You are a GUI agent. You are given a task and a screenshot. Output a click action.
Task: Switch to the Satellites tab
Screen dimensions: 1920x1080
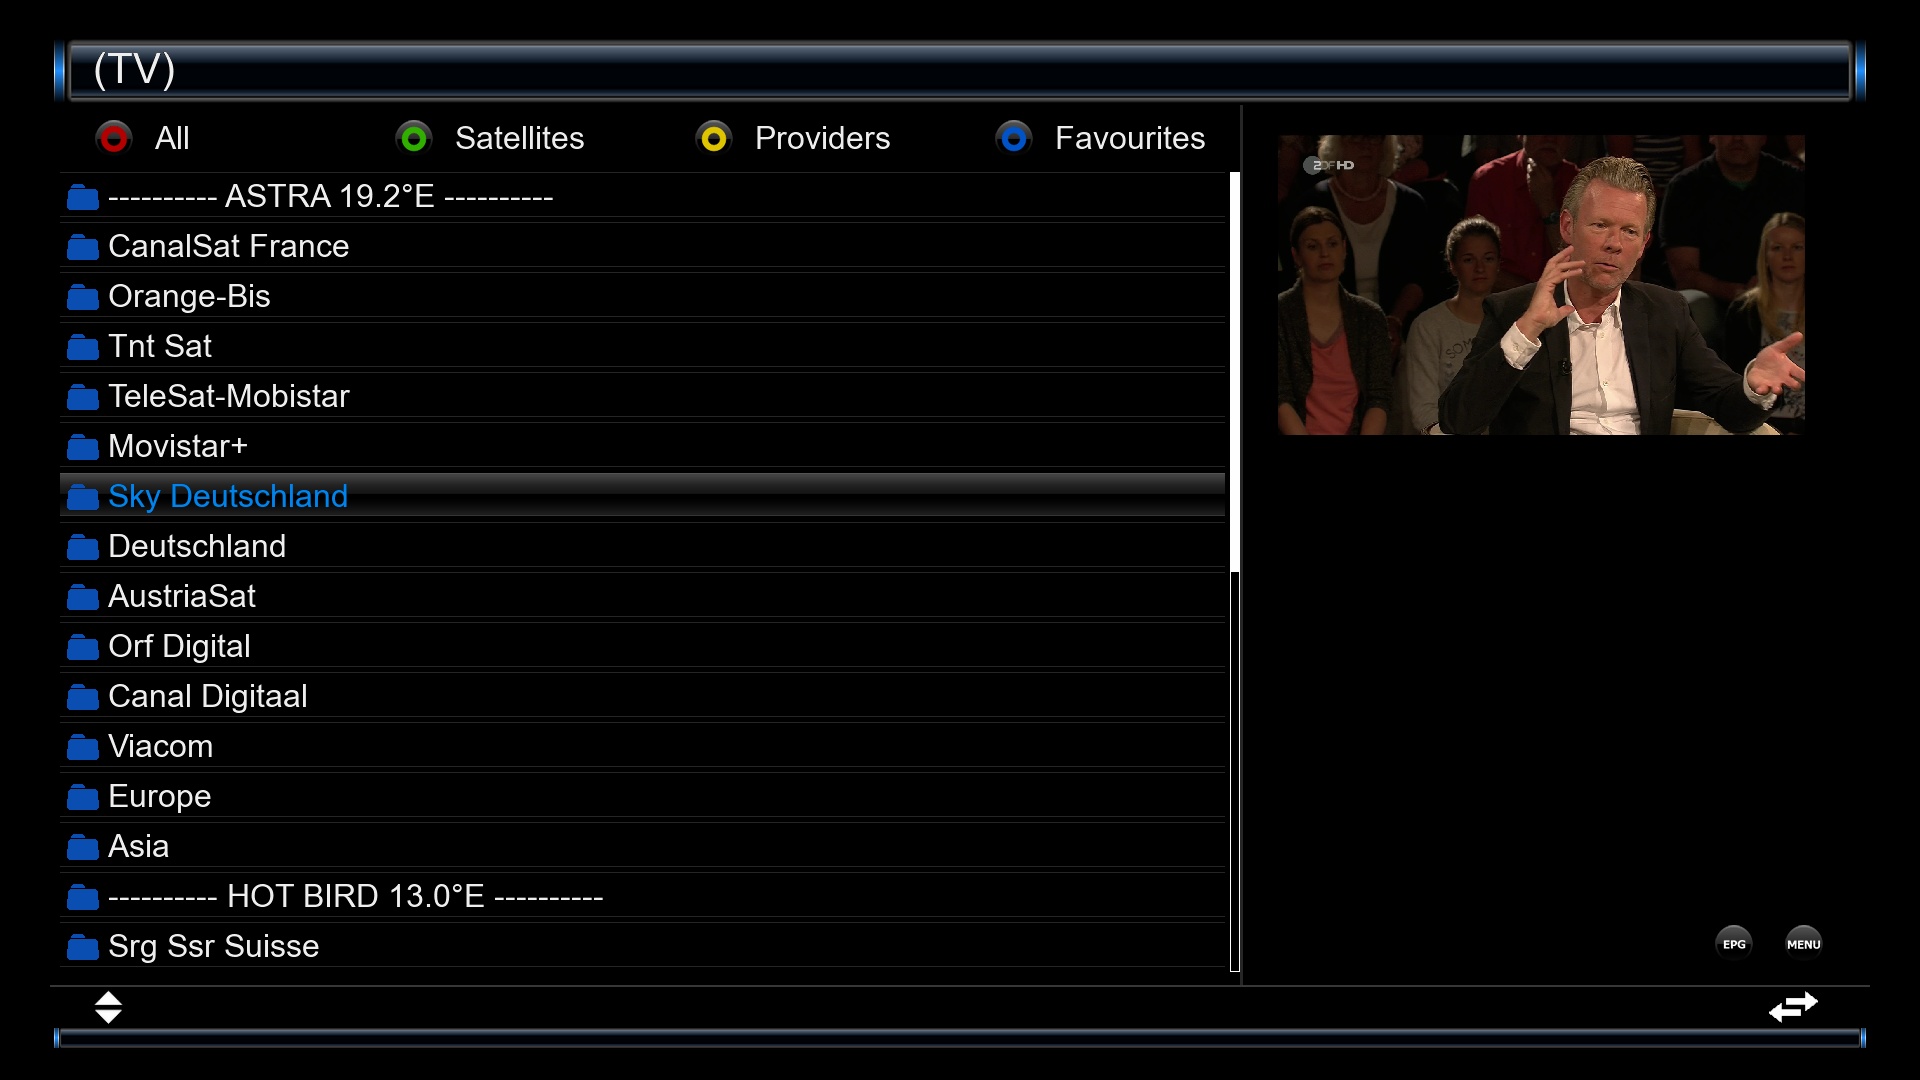click(x=519, y=138)
